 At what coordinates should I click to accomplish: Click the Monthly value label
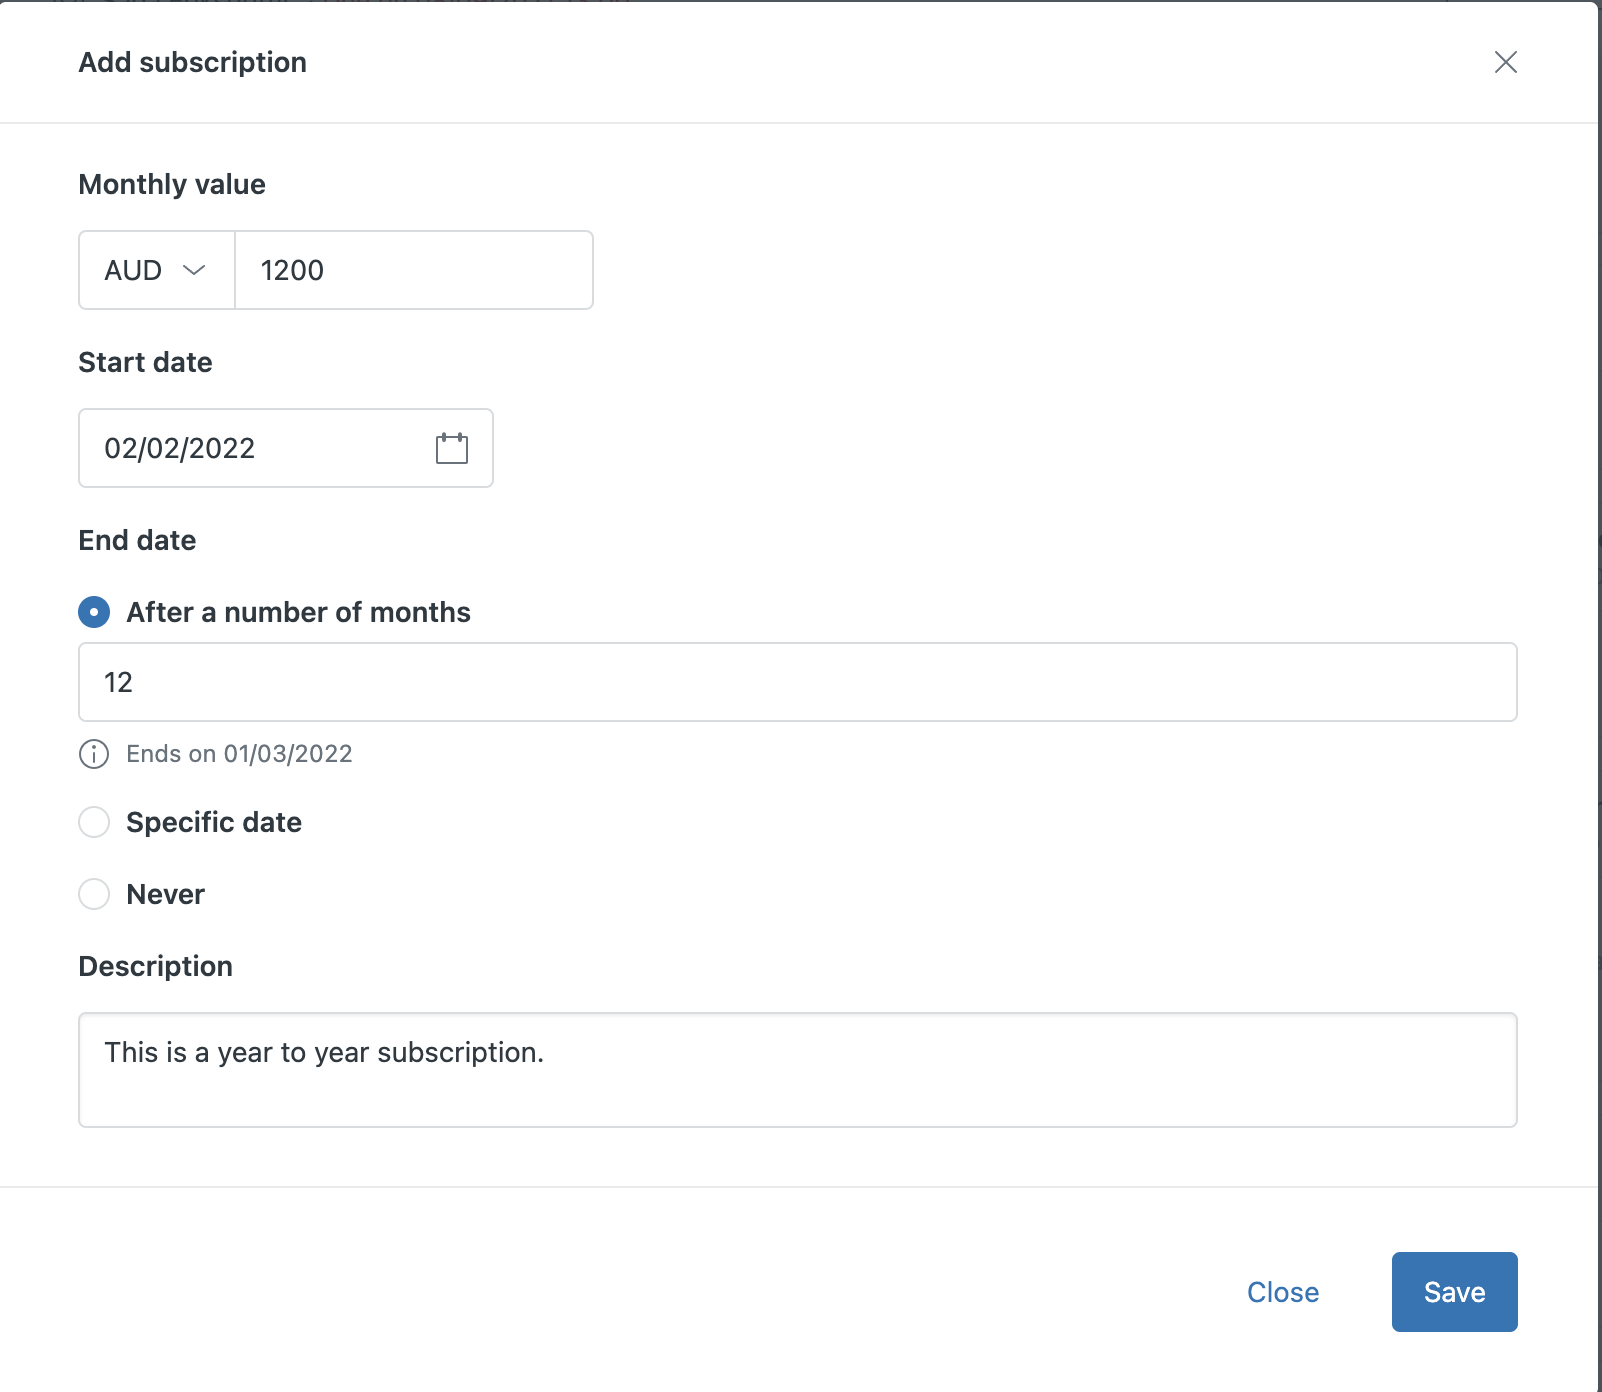point(172,184)
